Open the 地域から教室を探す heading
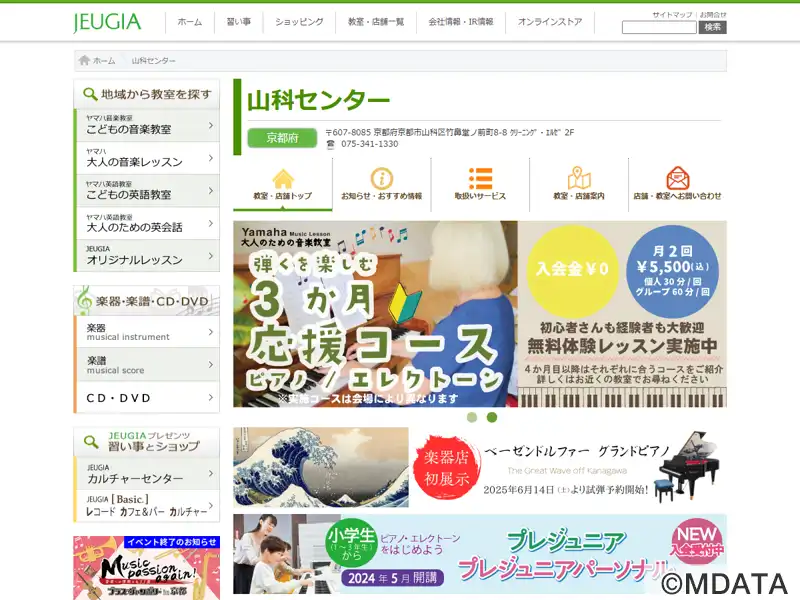800x600 pixels. tap(147, 94)
